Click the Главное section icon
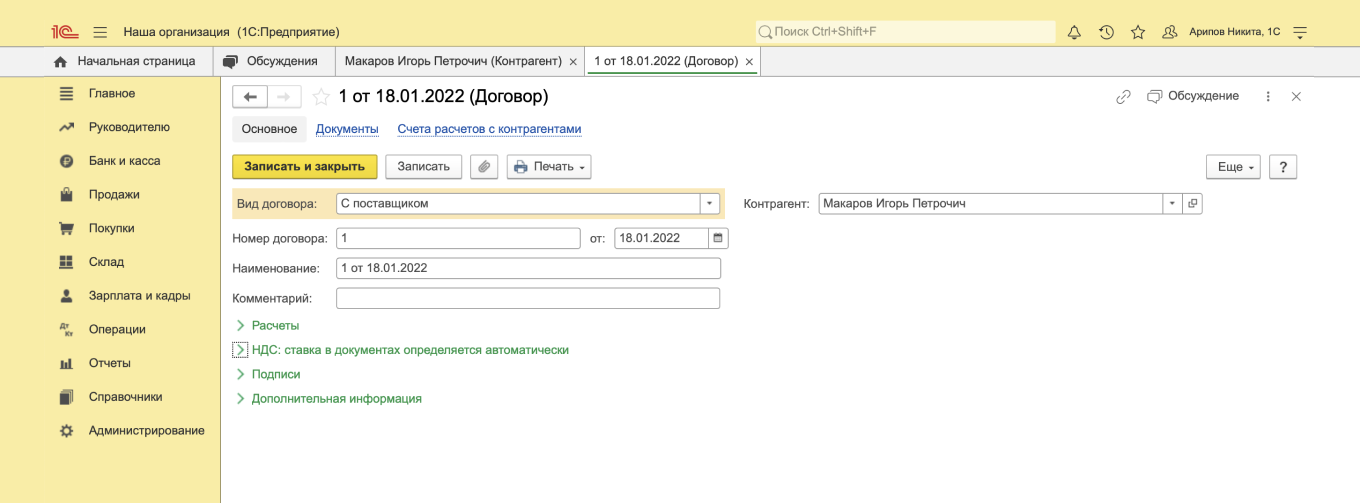Screen dimensions: 1360x503 (67, 93)
